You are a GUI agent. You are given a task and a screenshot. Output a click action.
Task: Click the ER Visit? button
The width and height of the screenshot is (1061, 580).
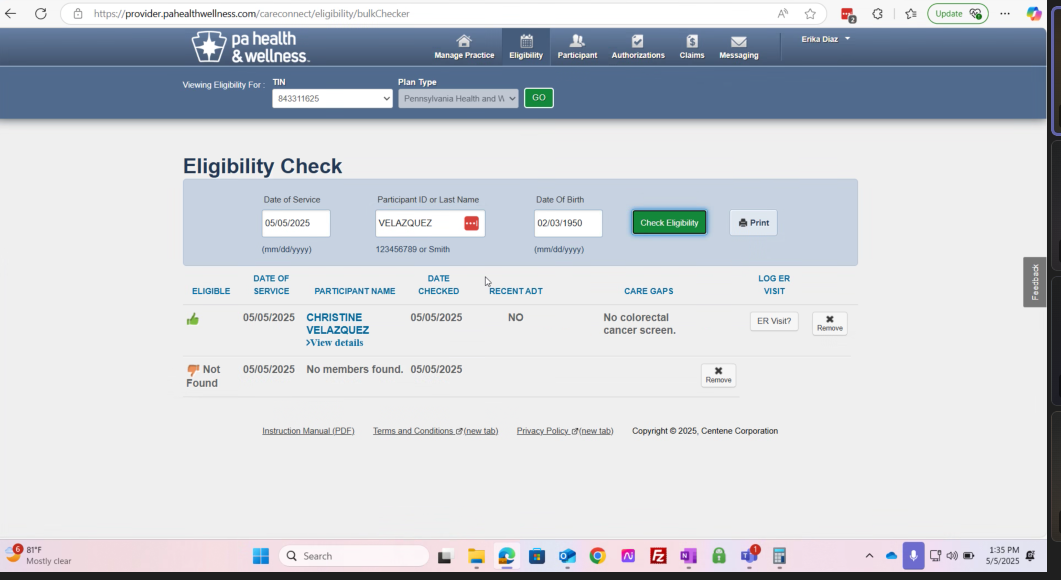coord(773,321)
